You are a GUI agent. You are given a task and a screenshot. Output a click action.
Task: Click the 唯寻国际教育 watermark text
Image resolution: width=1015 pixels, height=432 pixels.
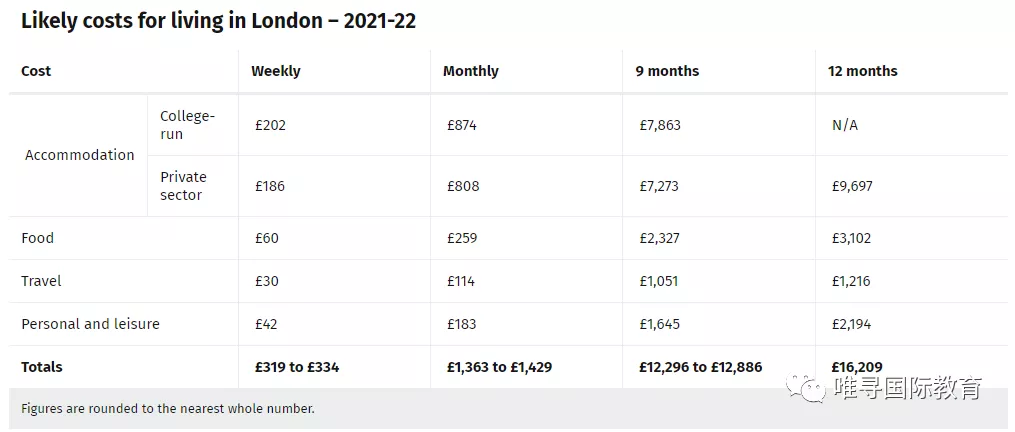(907, 387)
